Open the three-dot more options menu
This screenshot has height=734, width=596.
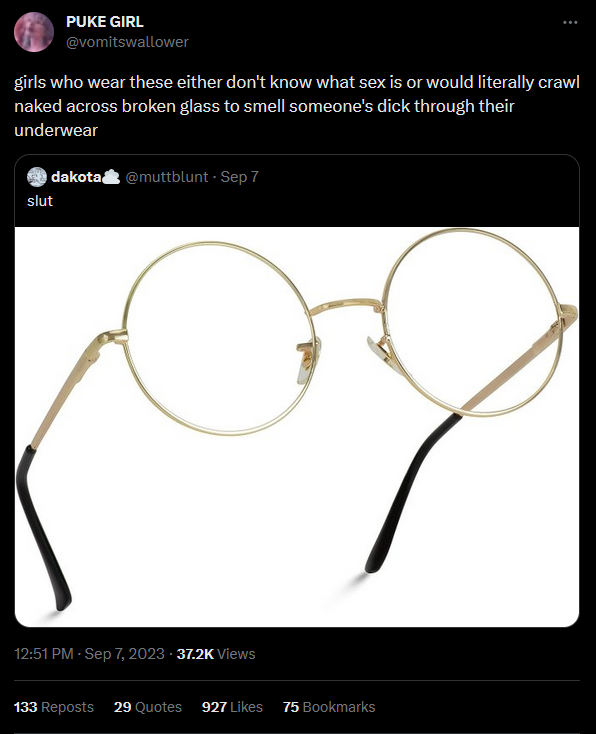click(x=570, y=22)
